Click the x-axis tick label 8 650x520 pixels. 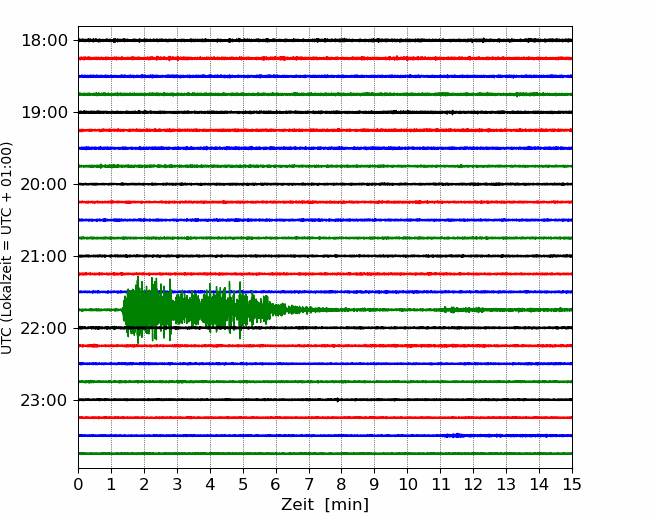pyautogui.click(x=342, y=484)
